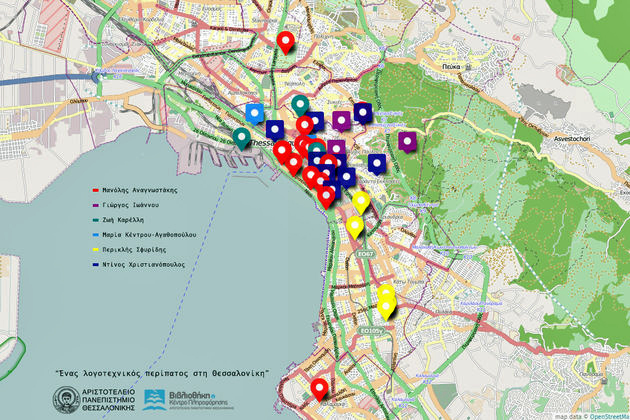Select legend label Γιώργος Ιωάννου
The width and height of the screenshot is (630, 420).
[x=131, y=205]
